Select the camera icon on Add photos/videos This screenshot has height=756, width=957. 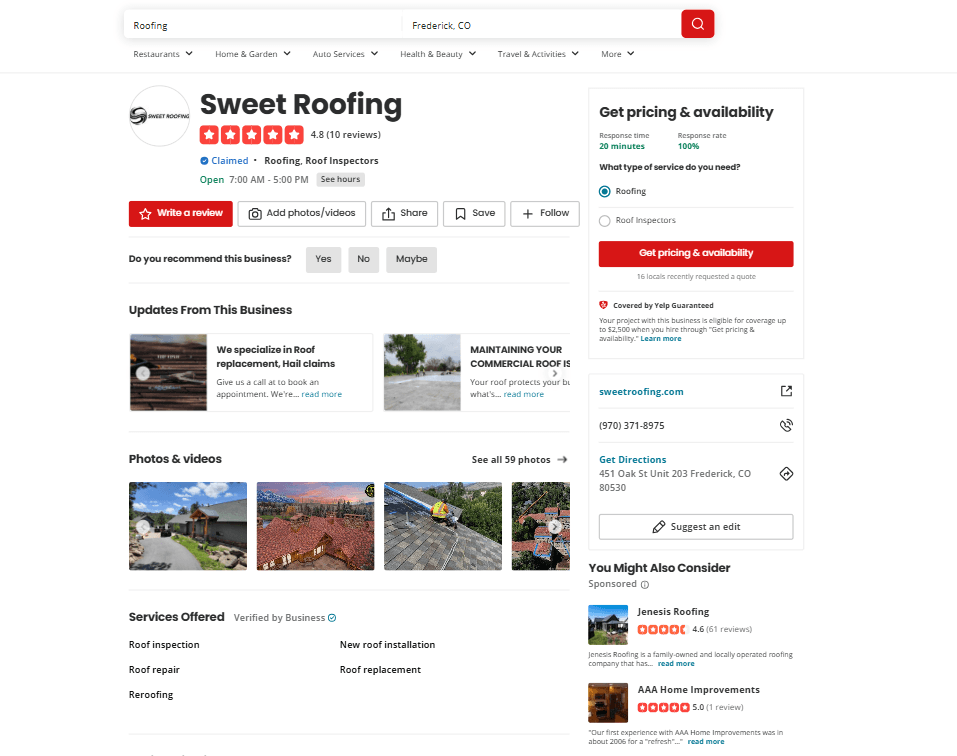[254, 213]
